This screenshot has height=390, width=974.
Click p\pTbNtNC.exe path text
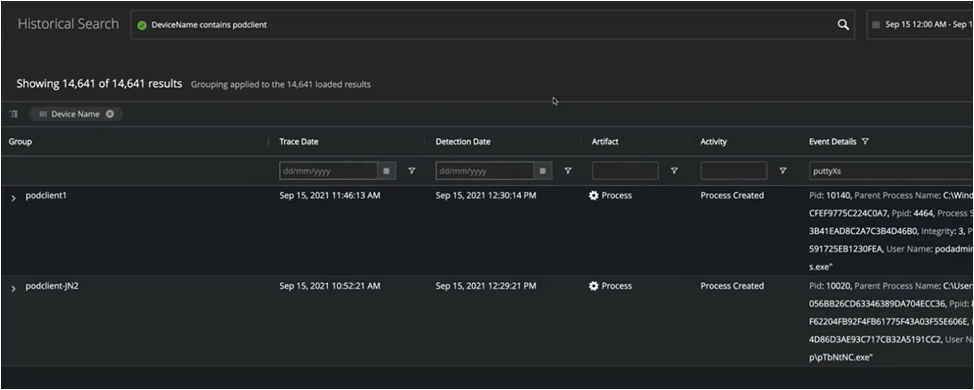(x=842, y=358)
